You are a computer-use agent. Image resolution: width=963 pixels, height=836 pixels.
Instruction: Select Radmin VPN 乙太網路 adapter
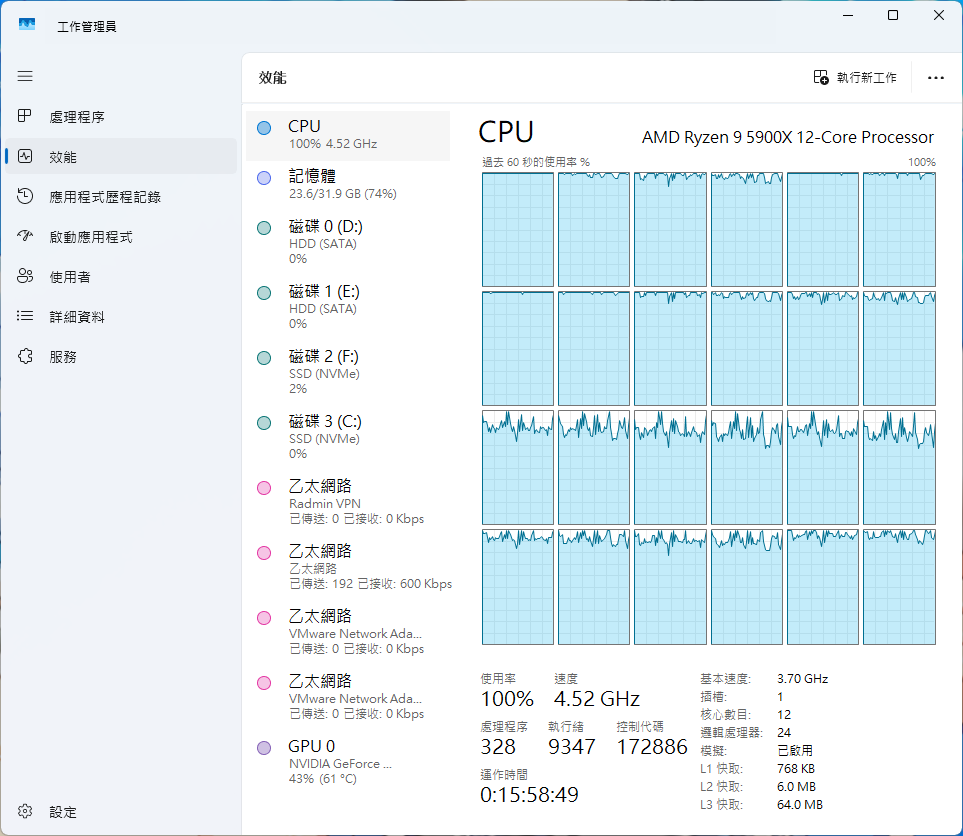coord(347,502)
